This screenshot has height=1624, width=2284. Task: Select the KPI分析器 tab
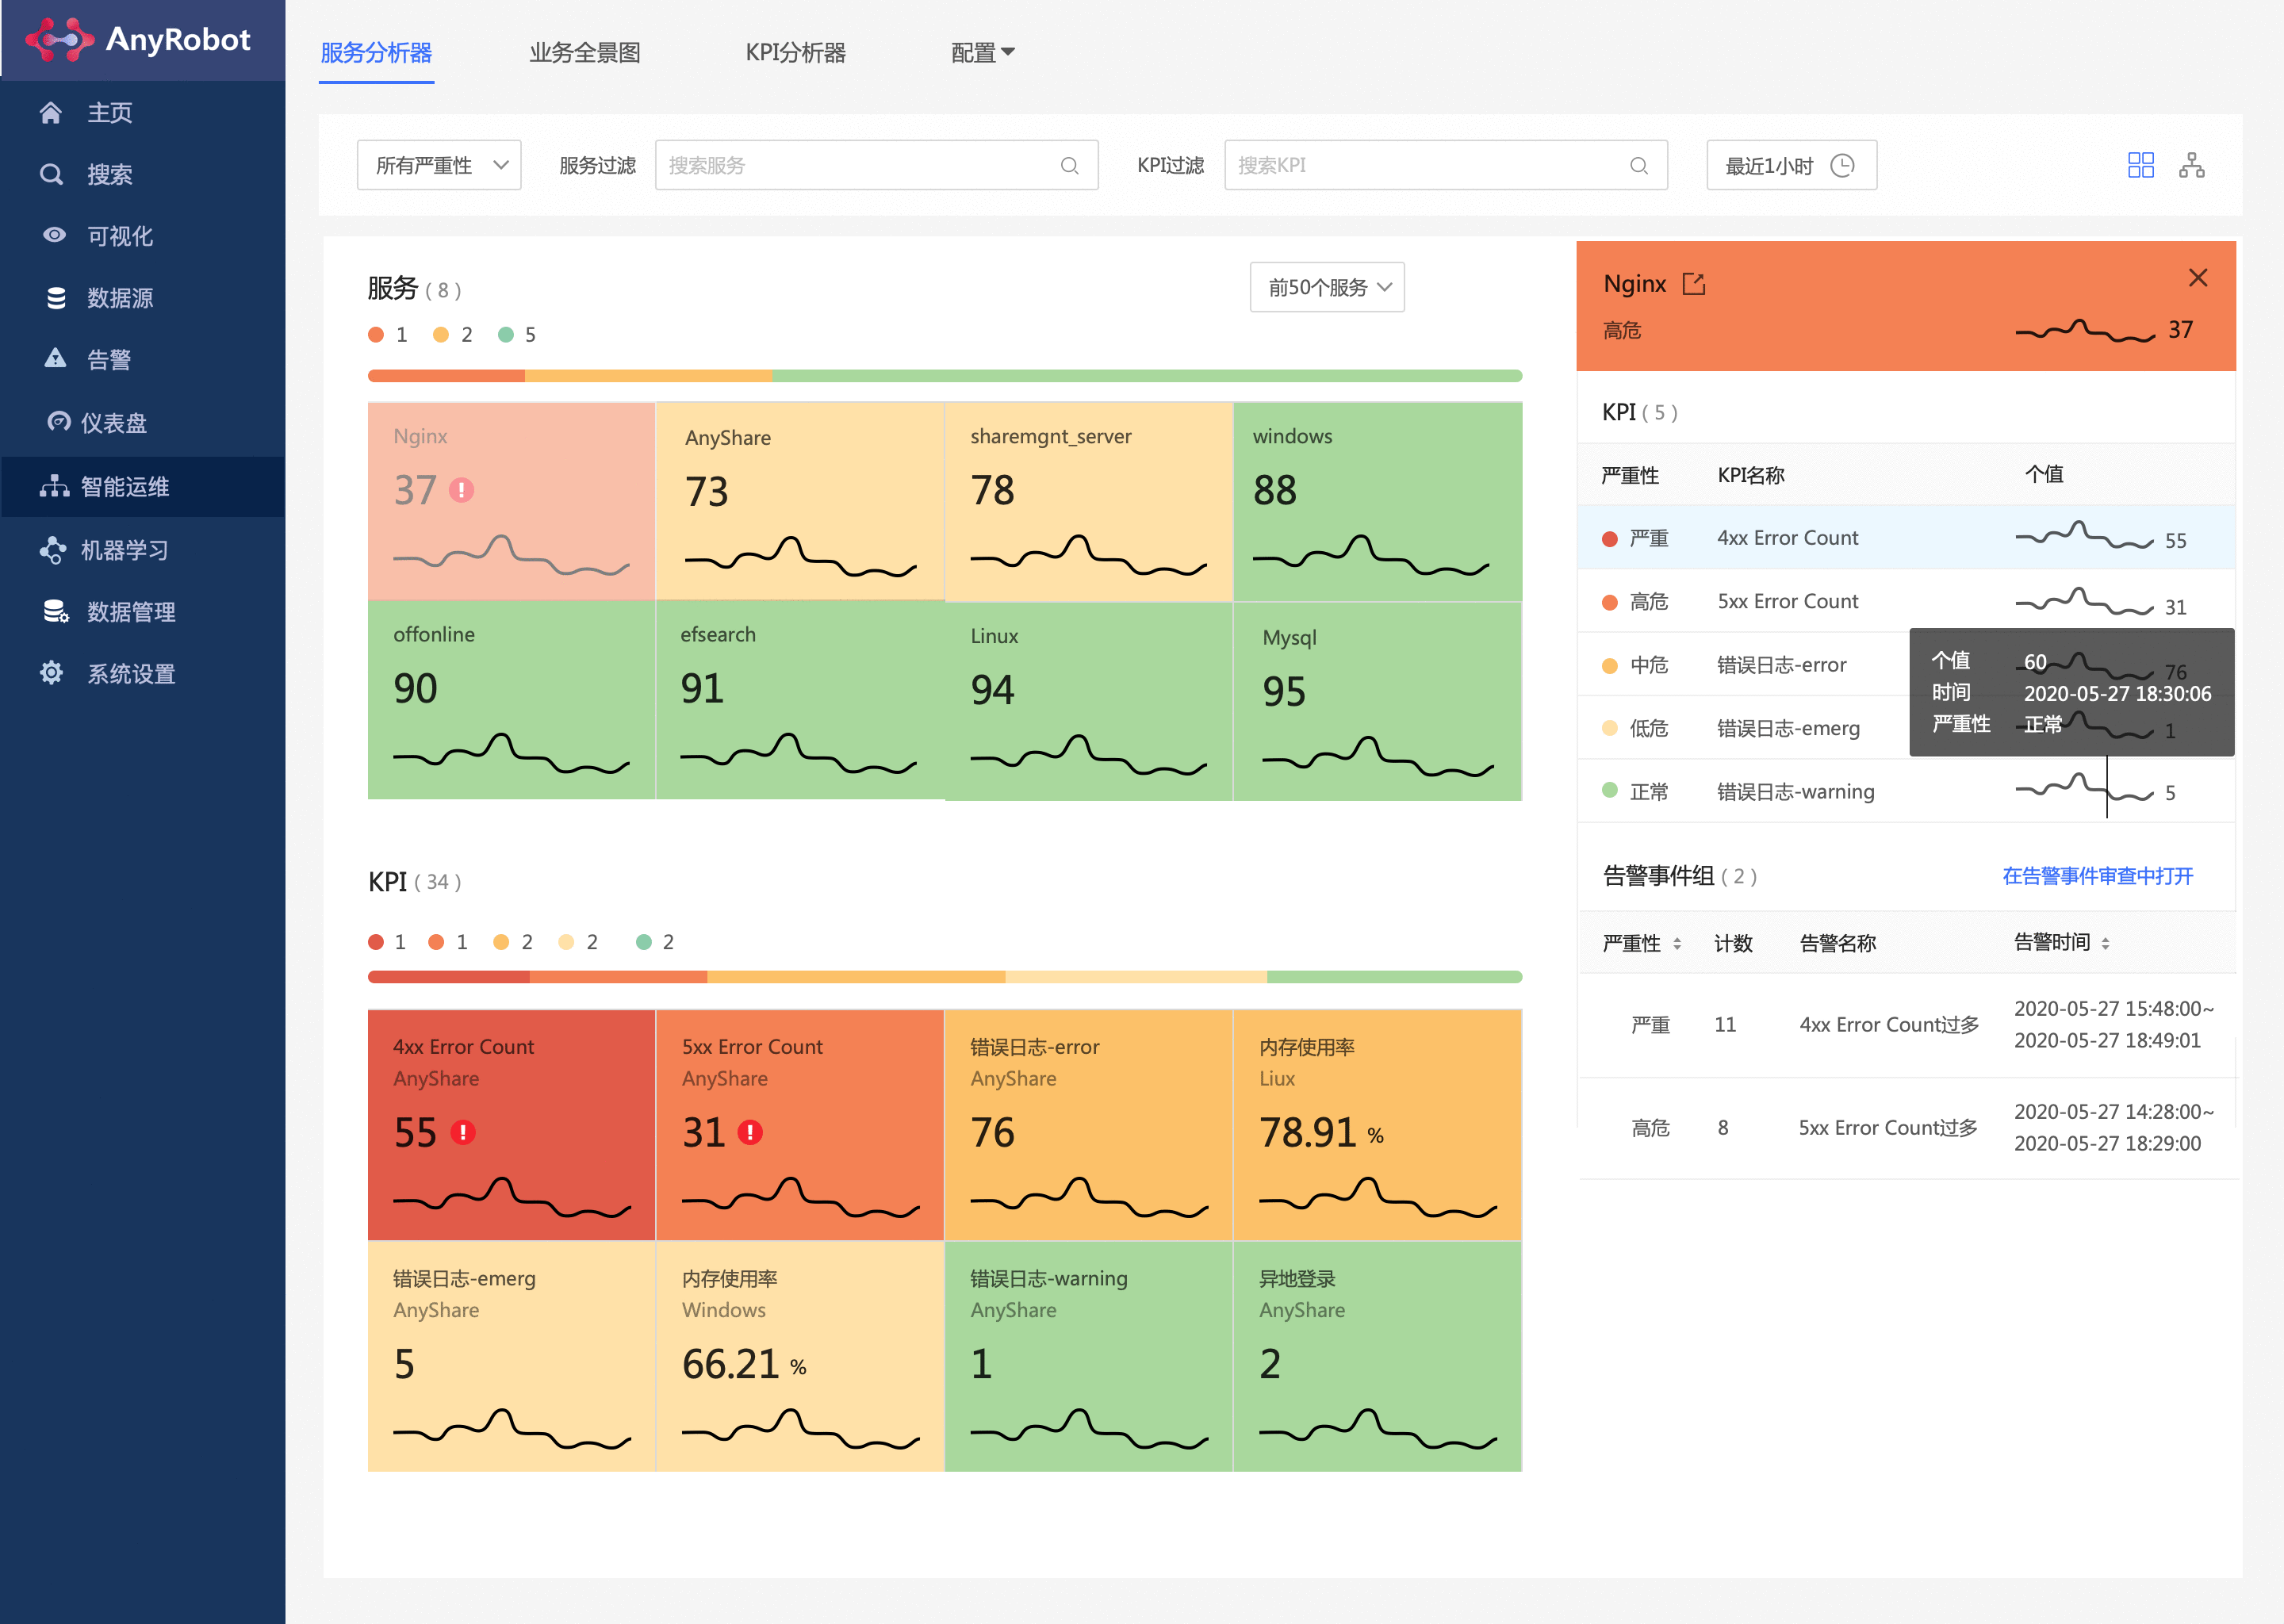(796, 52)
